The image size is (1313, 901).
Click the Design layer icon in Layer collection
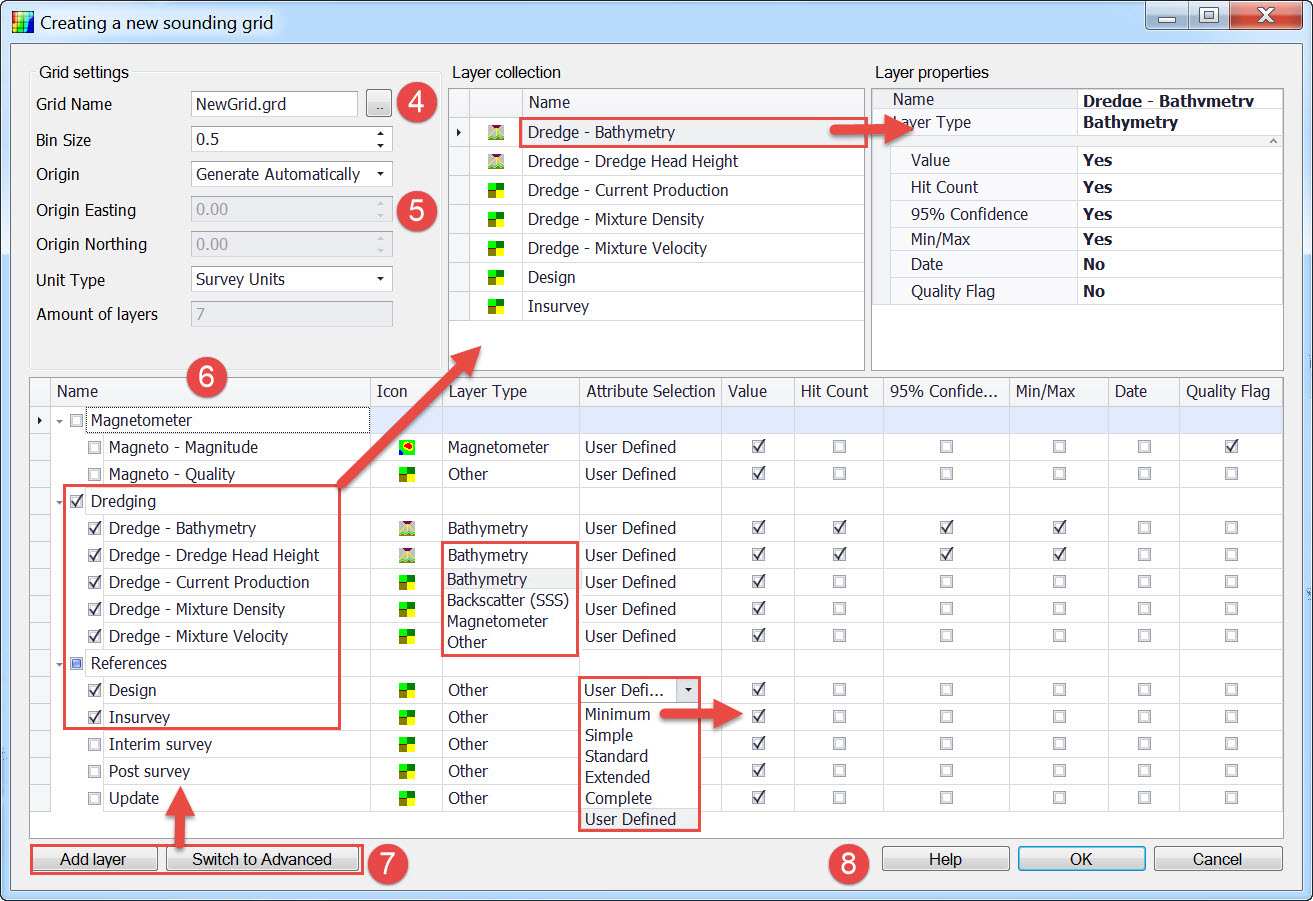tap(495, 277)
